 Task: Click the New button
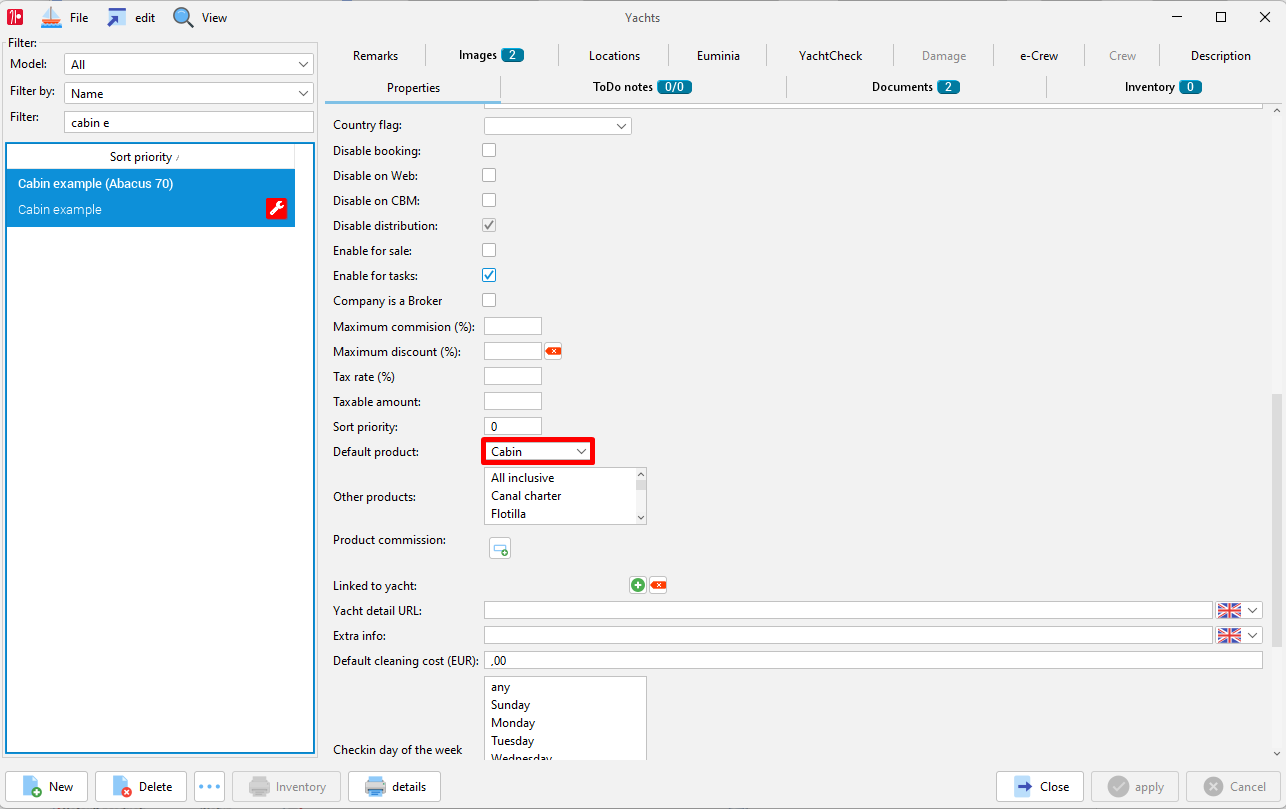point(48,787)
